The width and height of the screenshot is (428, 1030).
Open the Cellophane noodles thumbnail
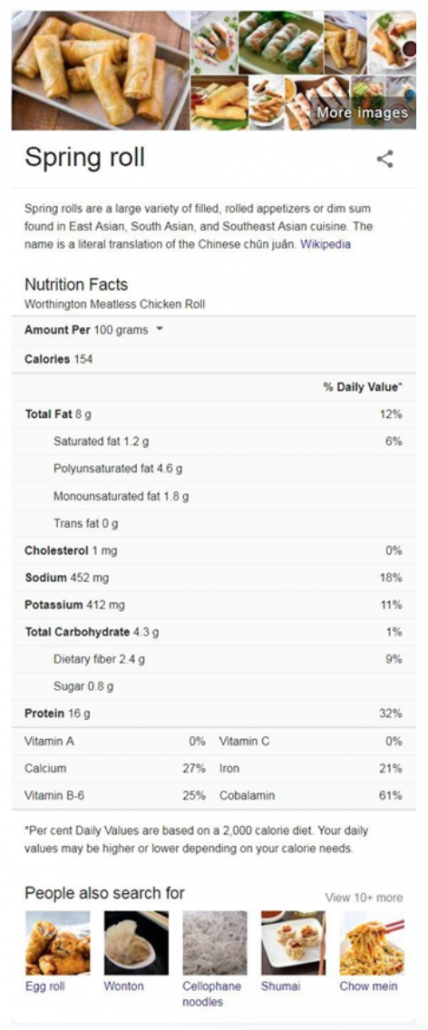pyautogui.click(x=215, y=943)
